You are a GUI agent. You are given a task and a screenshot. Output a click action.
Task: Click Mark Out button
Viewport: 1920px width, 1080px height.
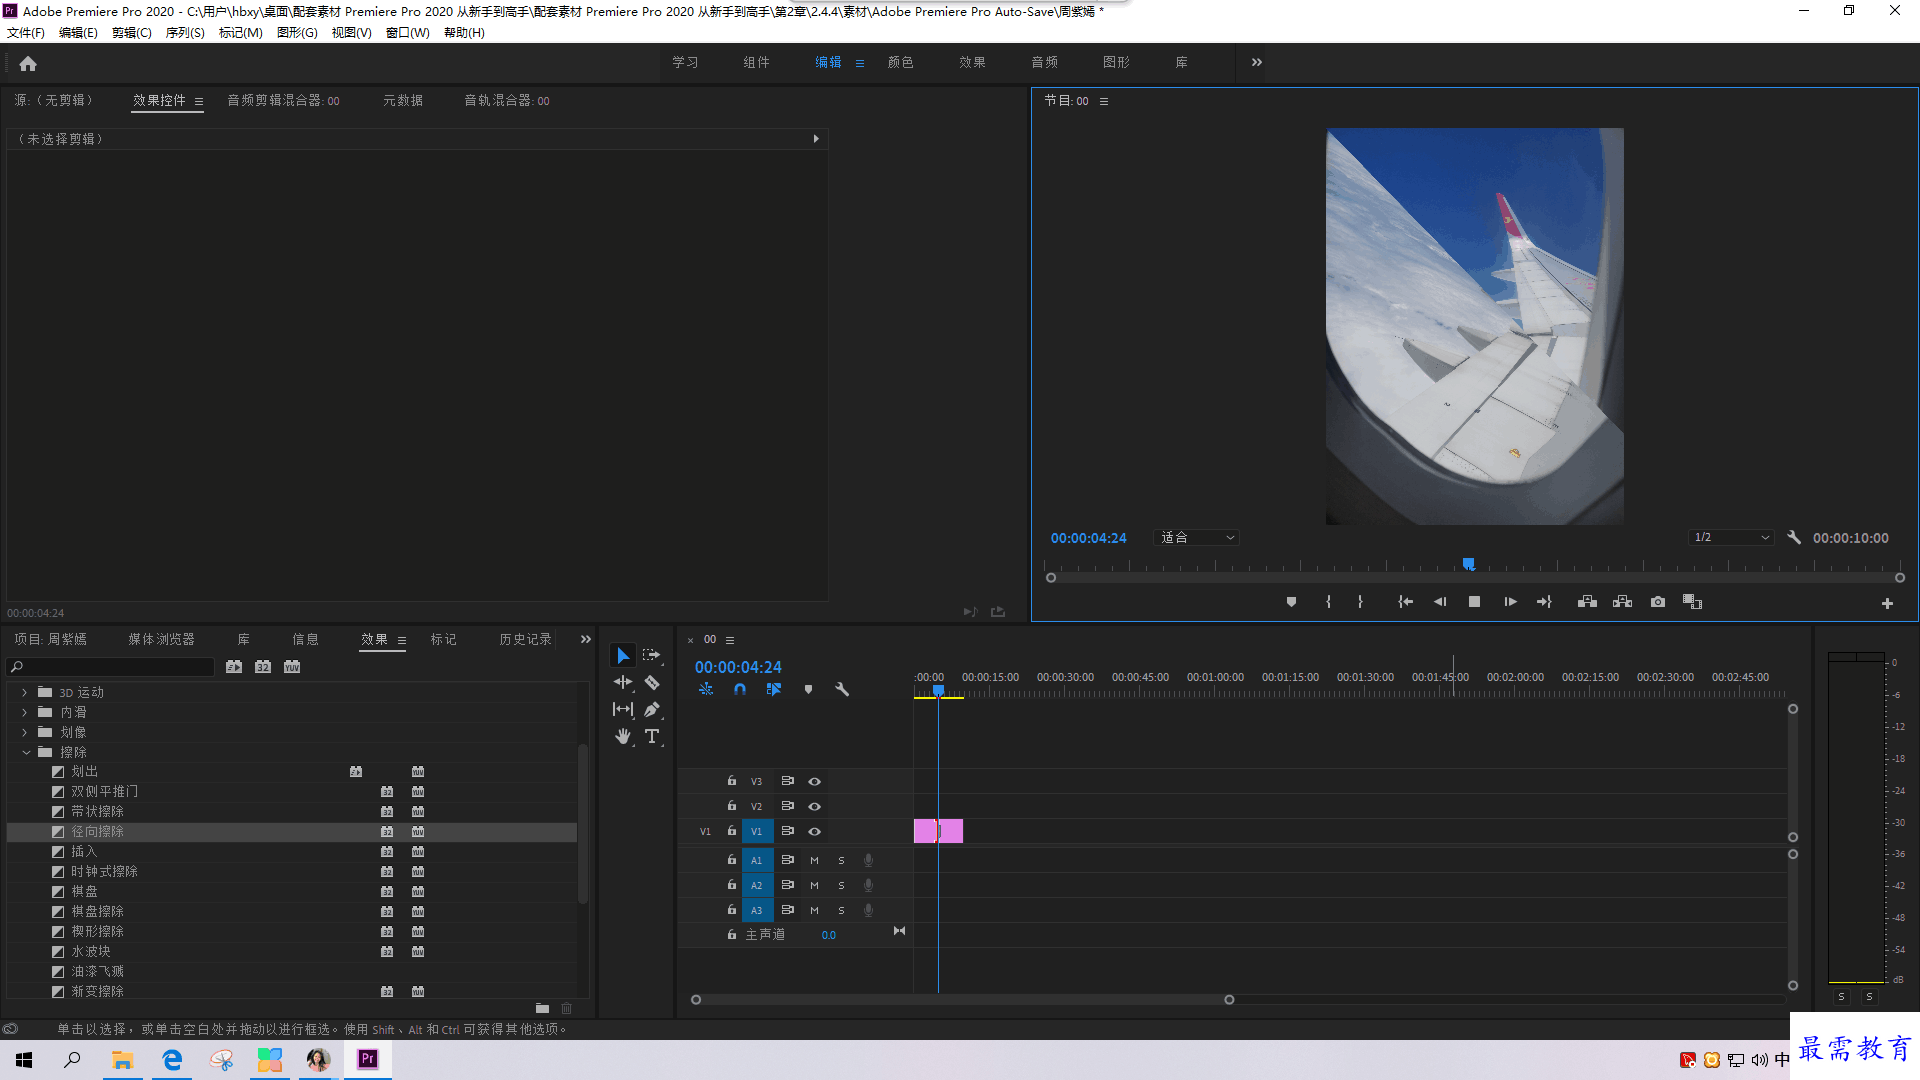pyautogui.click(x=1360, y=602)
